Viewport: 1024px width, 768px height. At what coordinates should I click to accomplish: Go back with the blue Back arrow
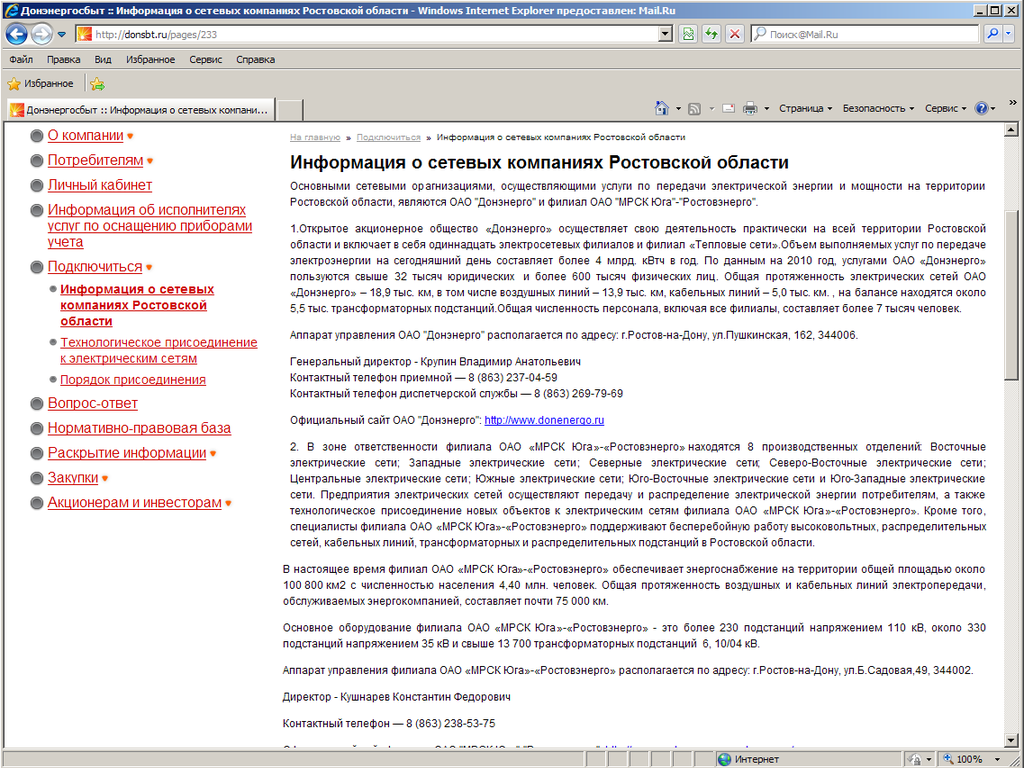[x=17, y=34]
